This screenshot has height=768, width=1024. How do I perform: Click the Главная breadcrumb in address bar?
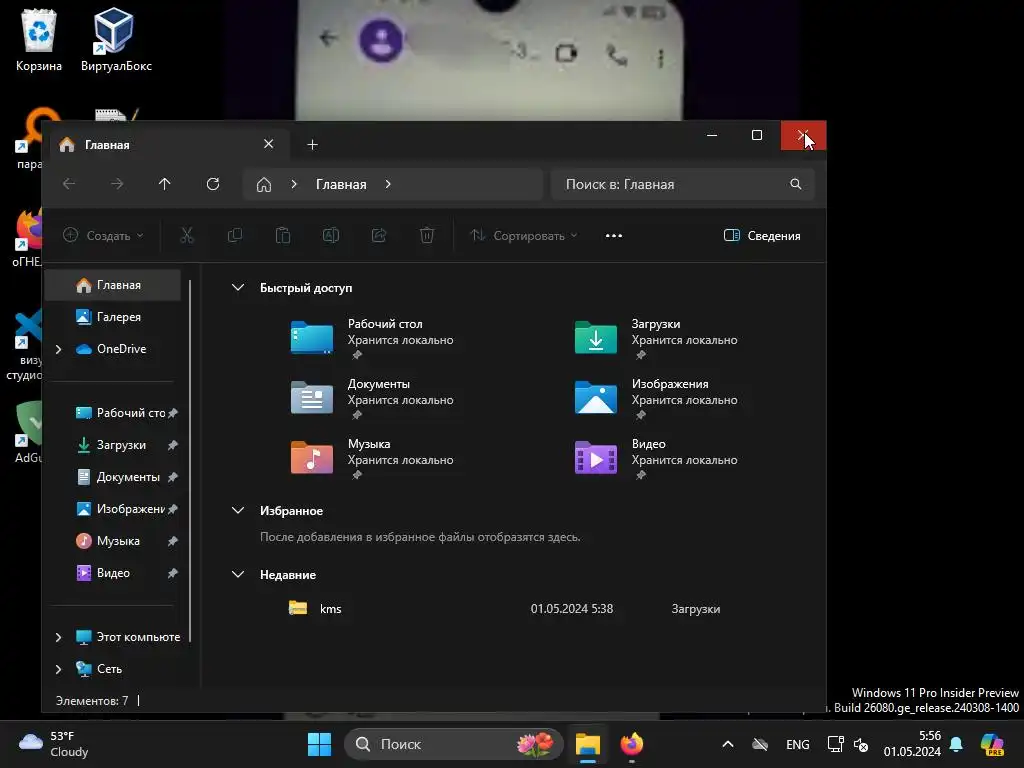[x=341, y=184]
